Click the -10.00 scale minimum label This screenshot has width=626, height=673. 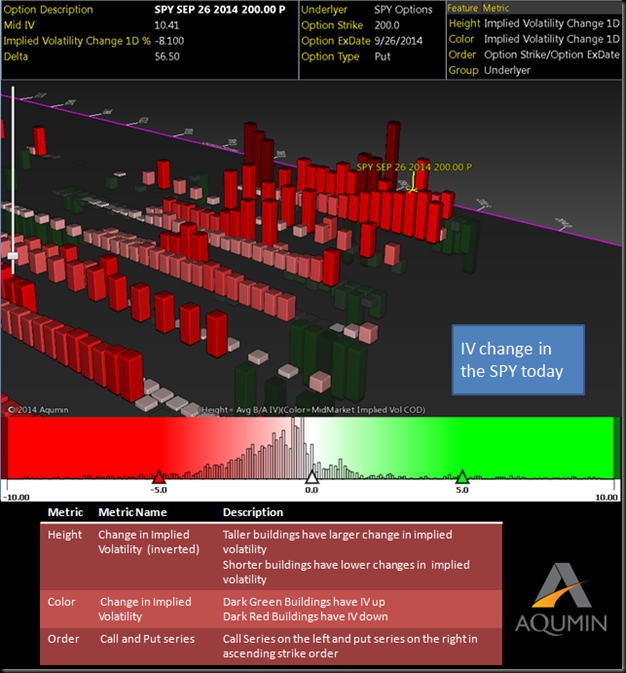[x=16, y=497]
